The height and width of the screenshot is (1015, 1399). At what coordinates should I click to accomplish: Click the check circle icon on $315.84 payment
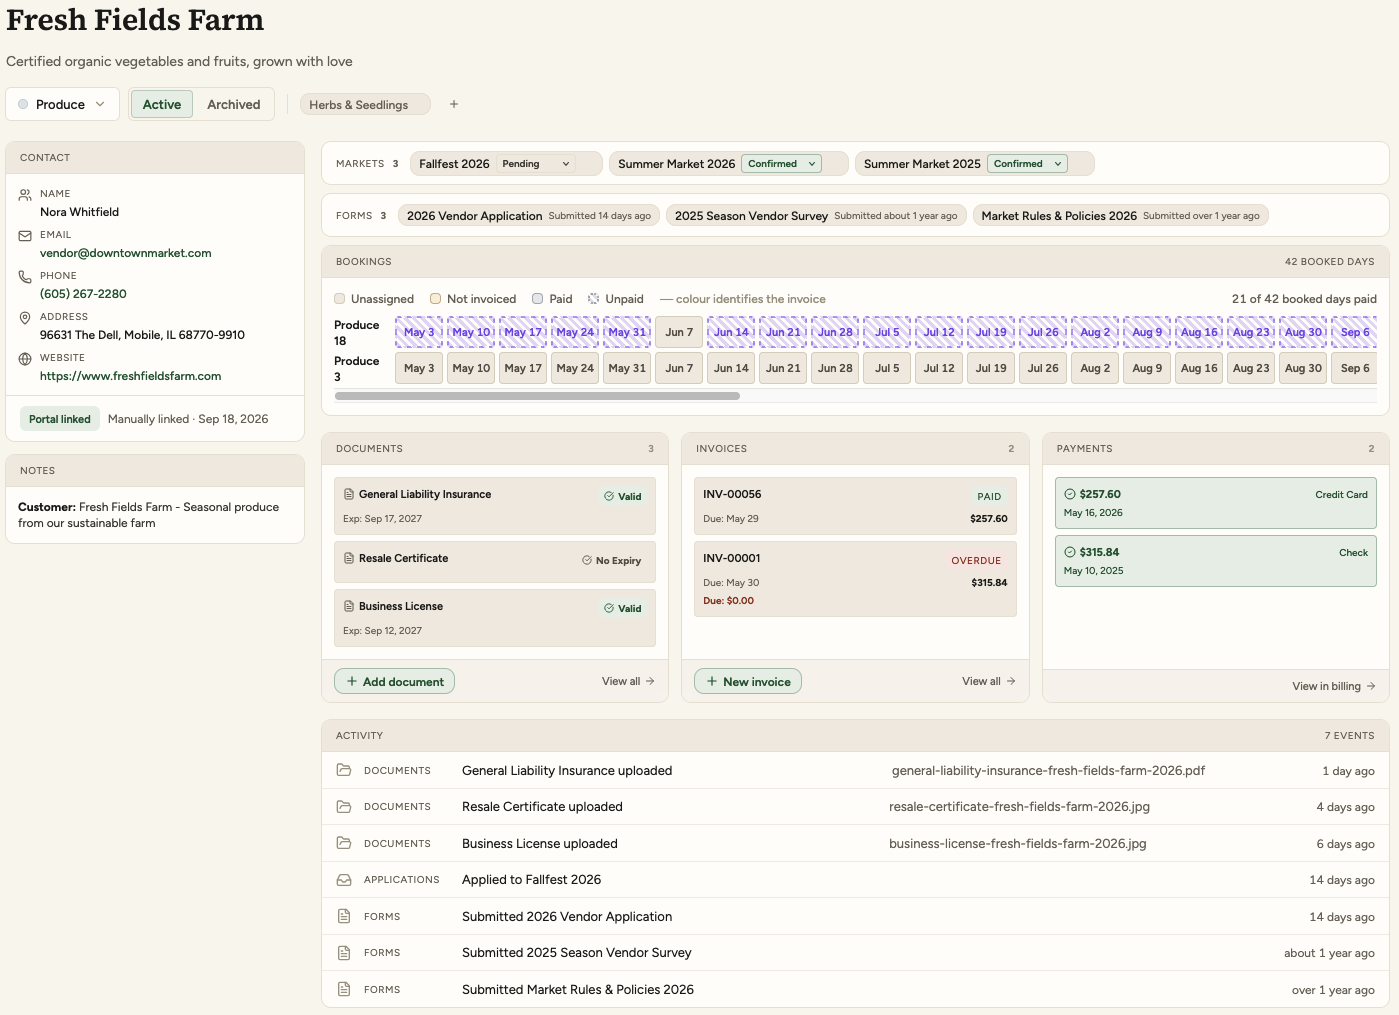pyautogui.click(x=1070, y=552)
